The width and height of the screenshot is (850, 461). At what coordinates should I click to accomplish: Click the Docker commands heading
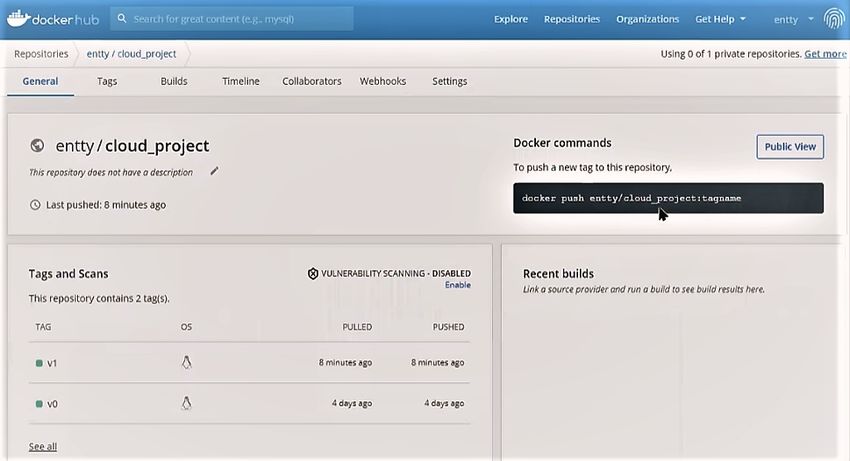click(x=562, y=143)
